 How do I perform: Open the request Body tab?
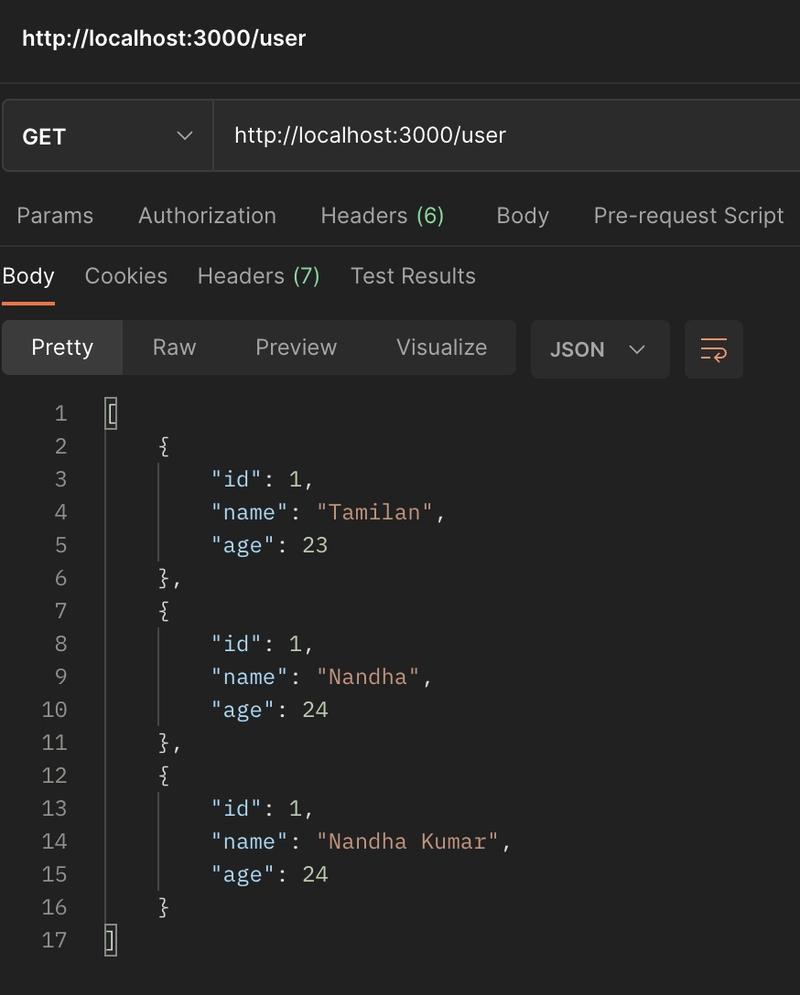coord(523,216)
